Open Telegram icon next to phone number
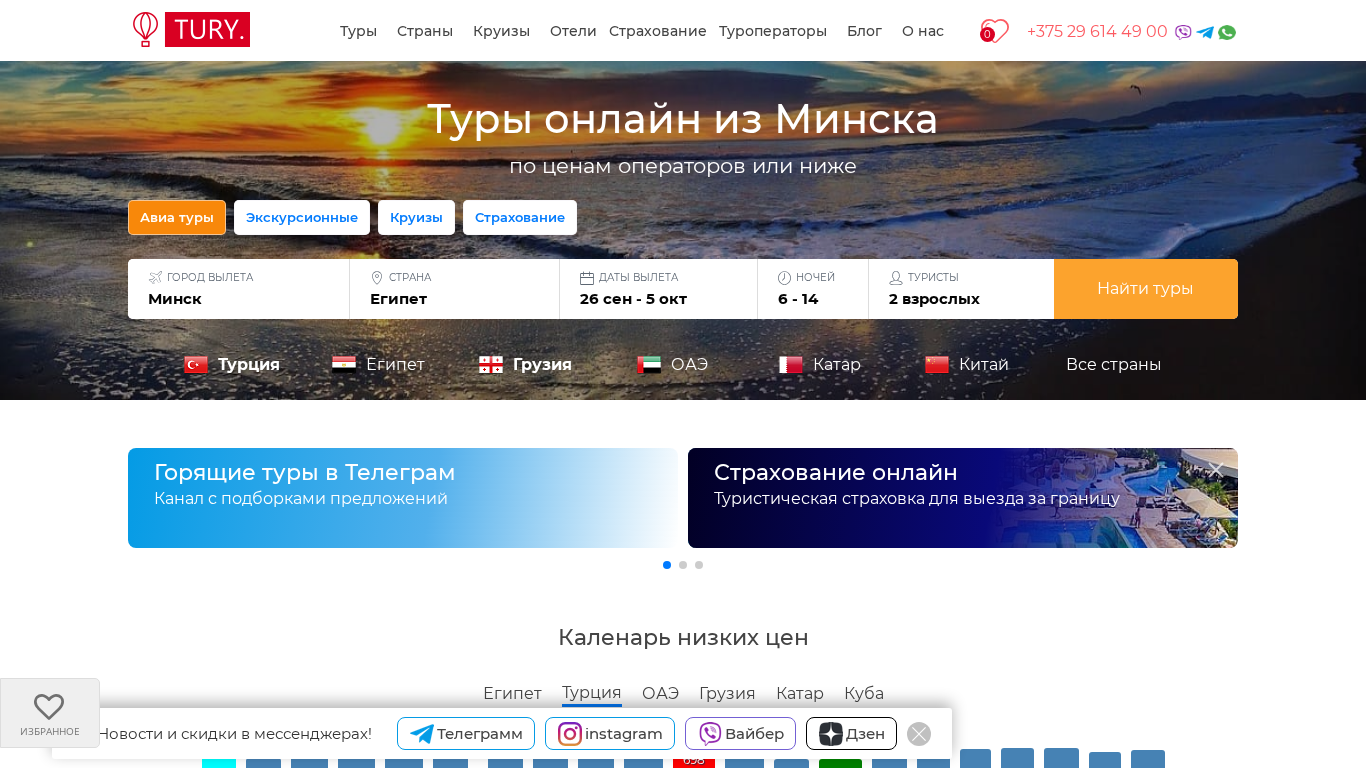 click(x=1205, y=32)
